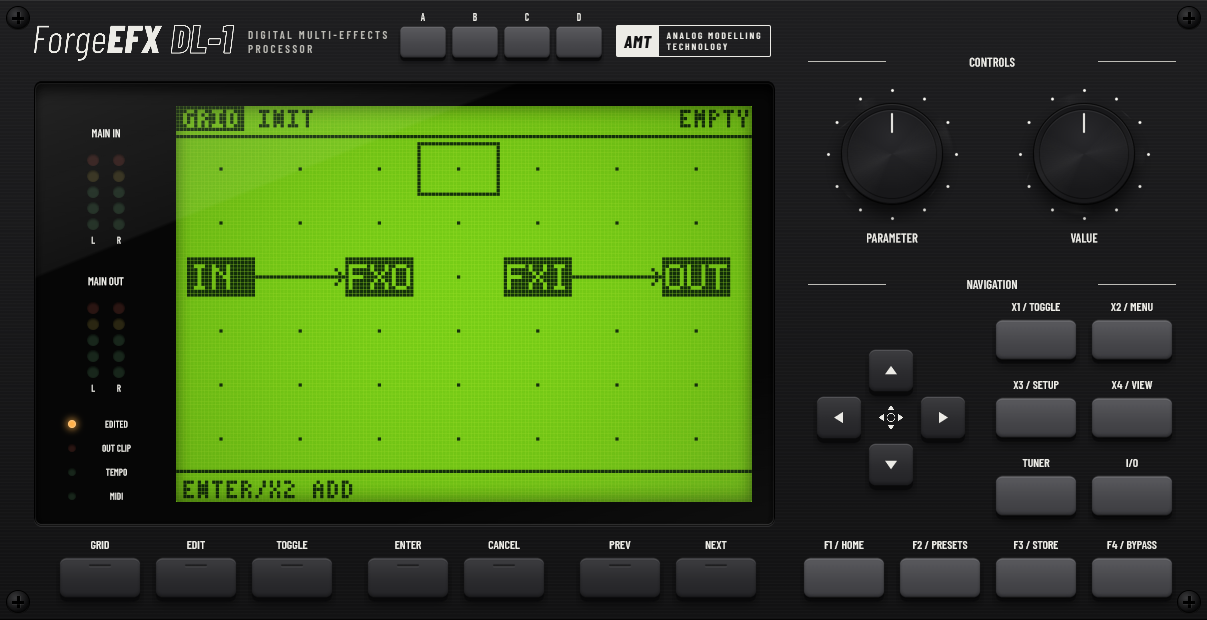1207x620 pixels.
Task: Click the GRID label on the LCD
Action: pos(211,119)
